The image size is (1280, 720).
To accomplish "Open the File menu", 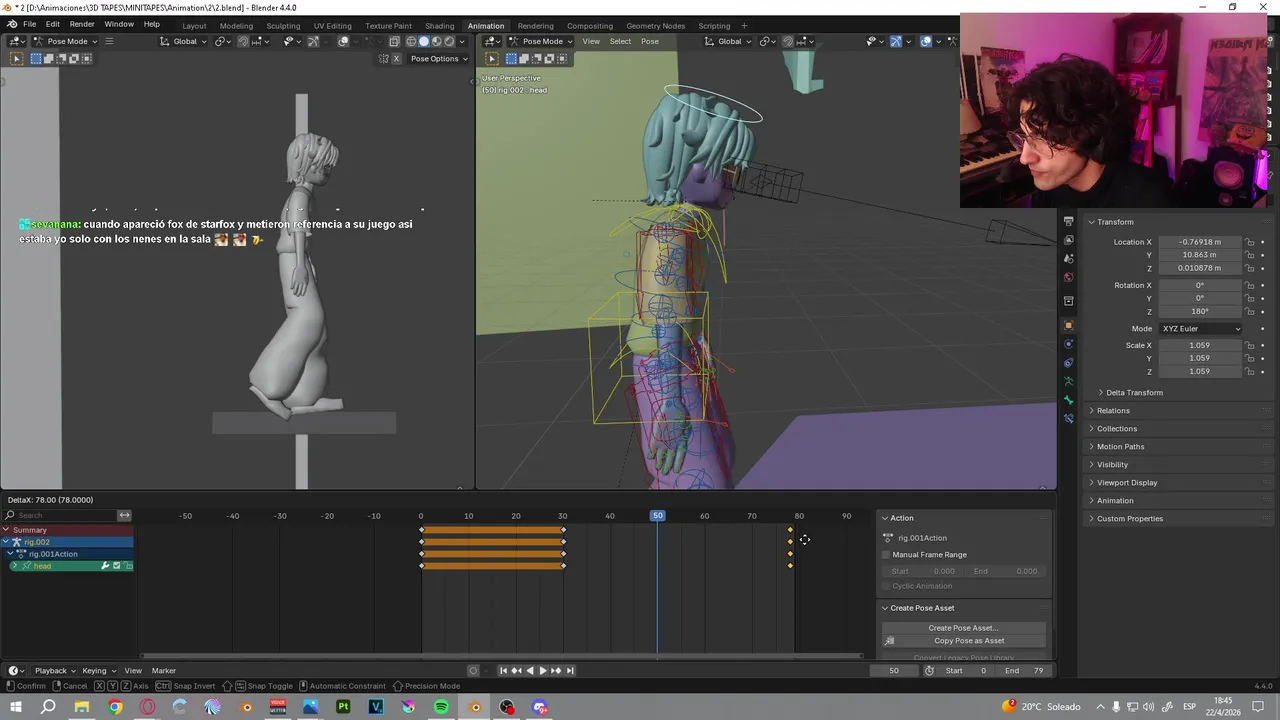I will [x=30, y=24].
